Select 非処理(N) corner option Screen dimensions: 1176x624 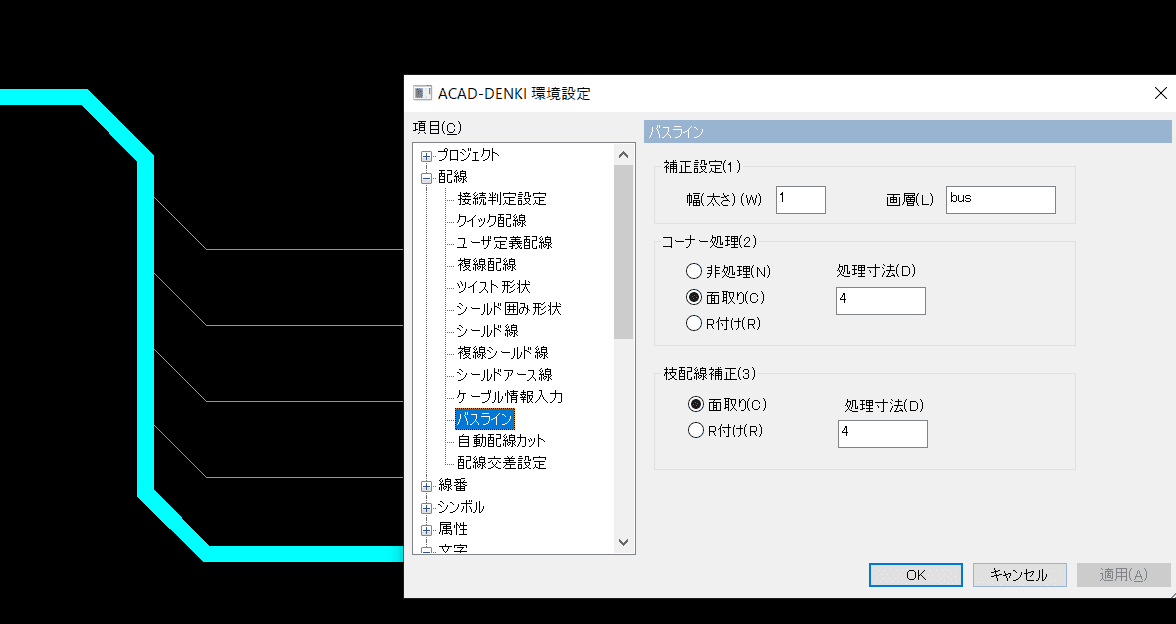(694, 271)
